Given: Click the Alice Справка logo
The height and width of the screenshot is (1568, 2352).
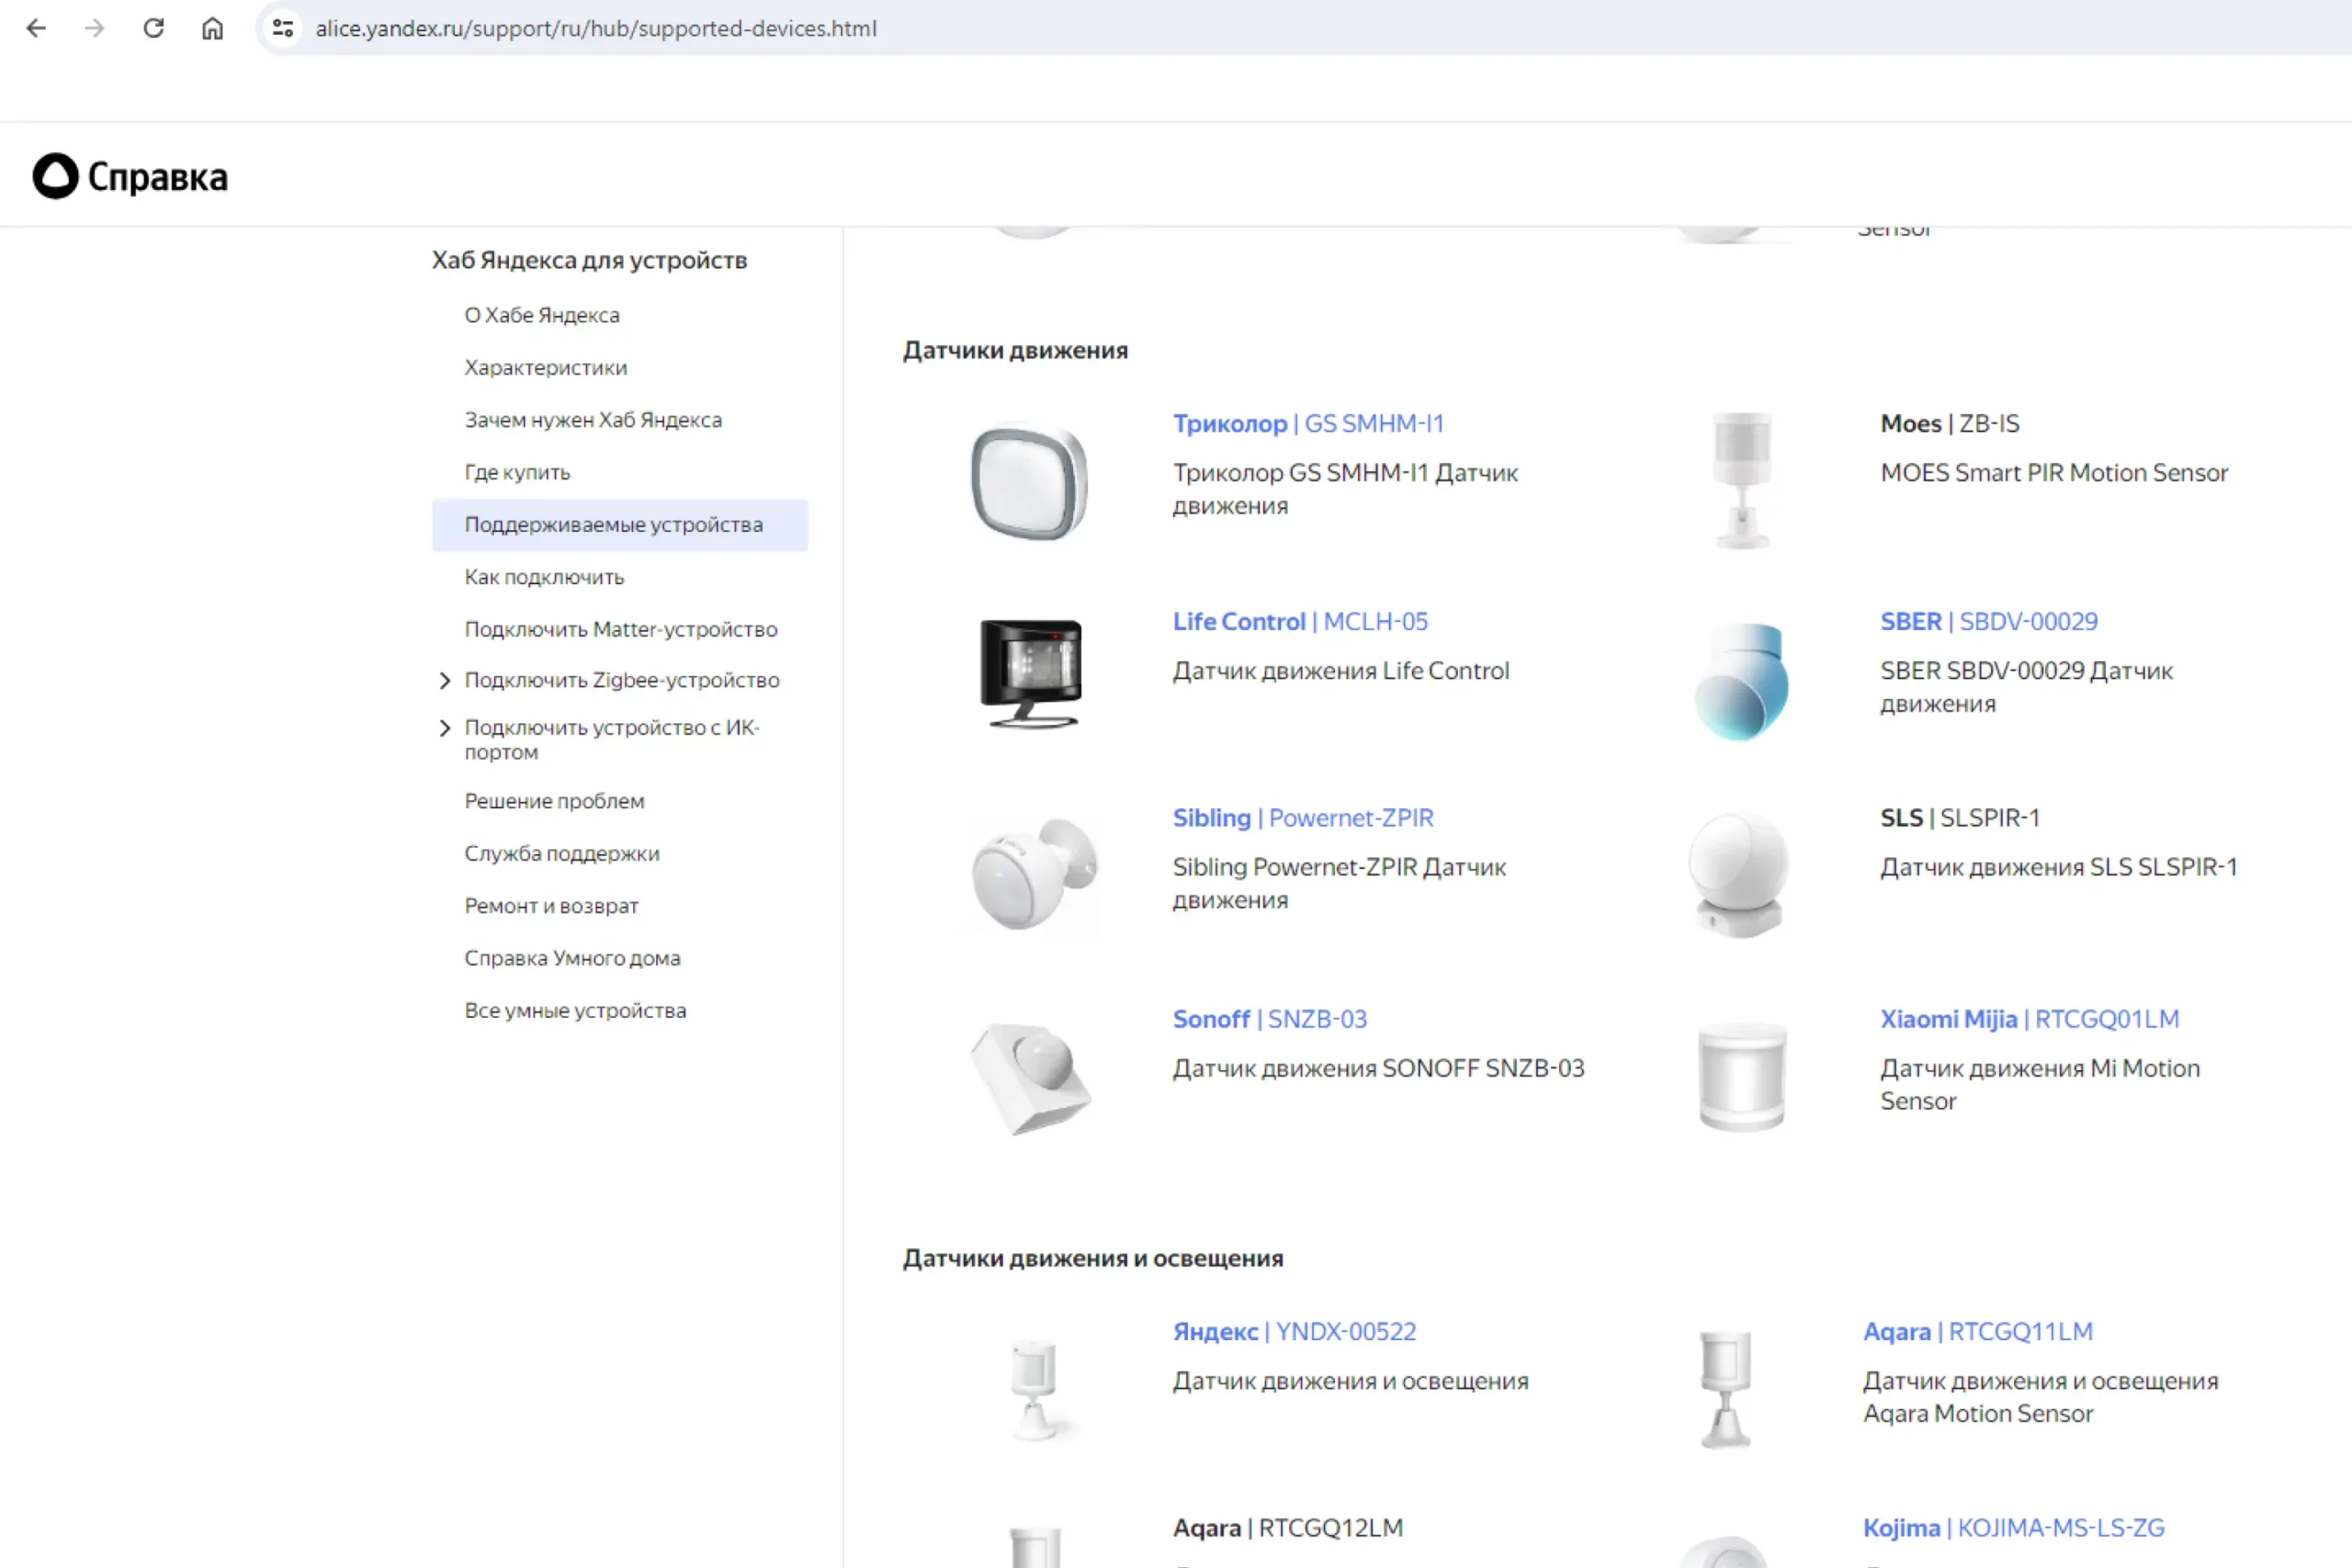Looking at the screenshot, I should (x=130, y=176).
